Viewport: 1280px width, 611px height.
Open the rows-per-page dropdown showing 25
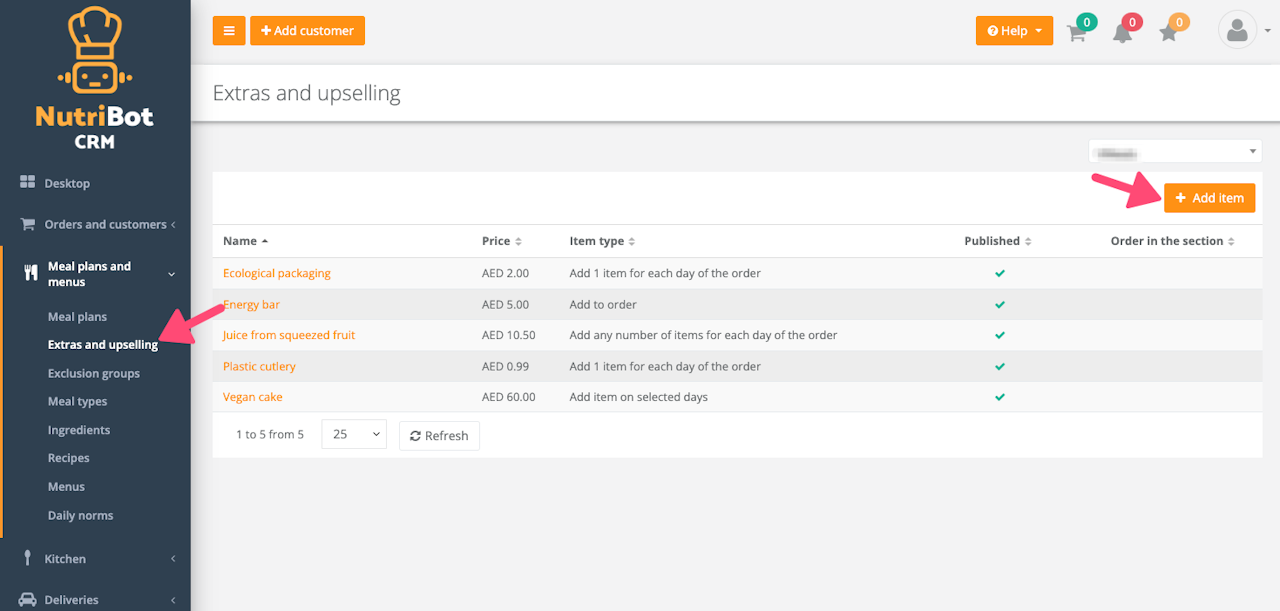[x=354, y=435]
